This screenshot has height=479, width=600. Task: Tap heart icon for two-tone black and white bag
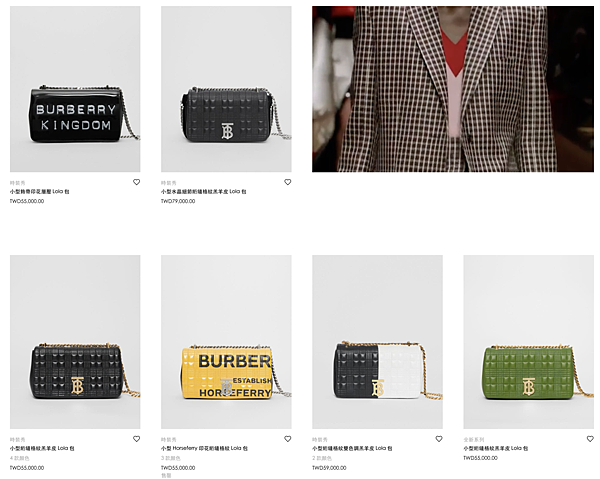pyautogui.click(x=439, y=439)
